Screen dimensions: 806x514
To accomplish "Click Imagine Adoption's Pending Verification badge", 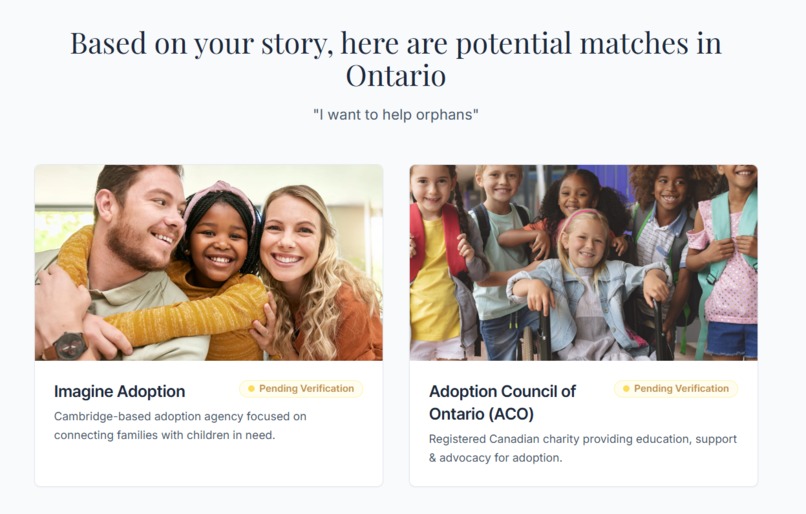I will coord(301,389).
